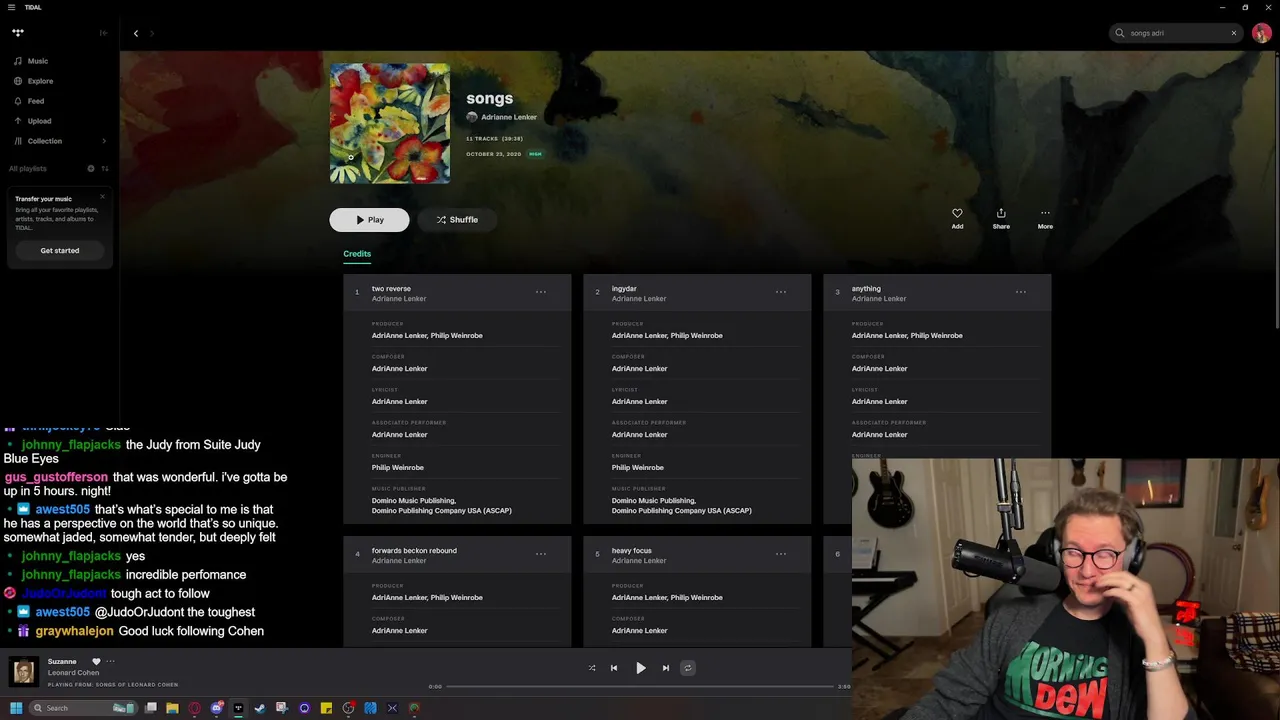This screenshot has height=720, width=1280.
Task: Click Get started on transfer card
Action: click(x=60, y=250)
